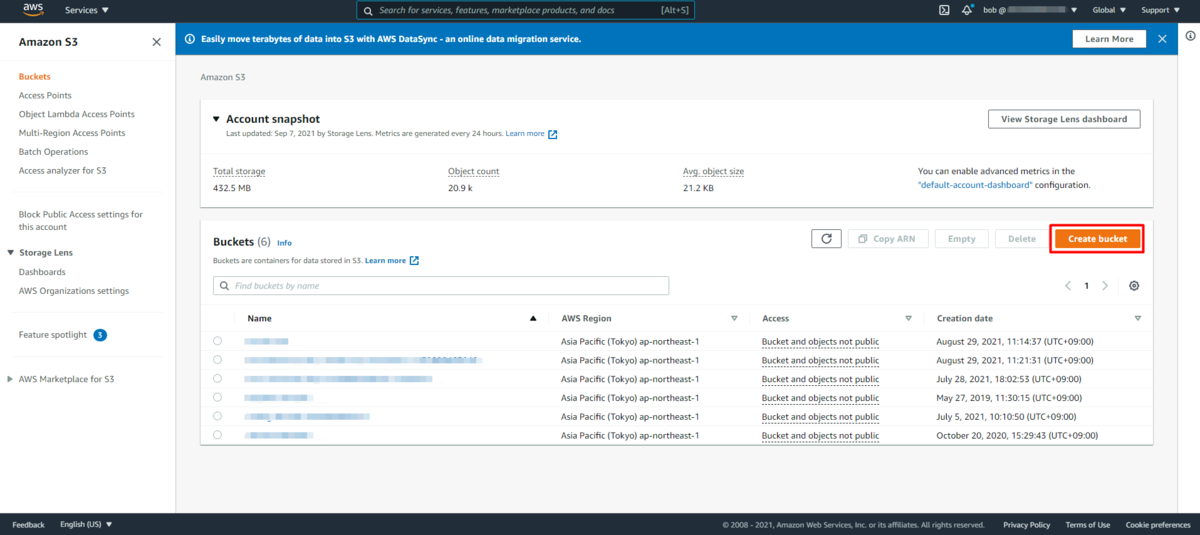This screenshot has width=1200, height=535.
Task: Open Feedback in the footer
Action: [29, 525]
